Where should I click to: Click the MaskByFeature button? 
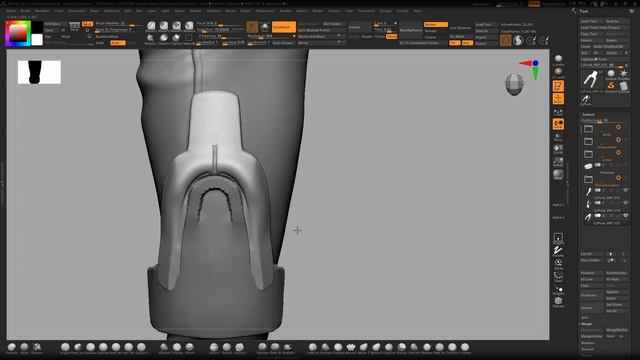[x=411, y=30]
